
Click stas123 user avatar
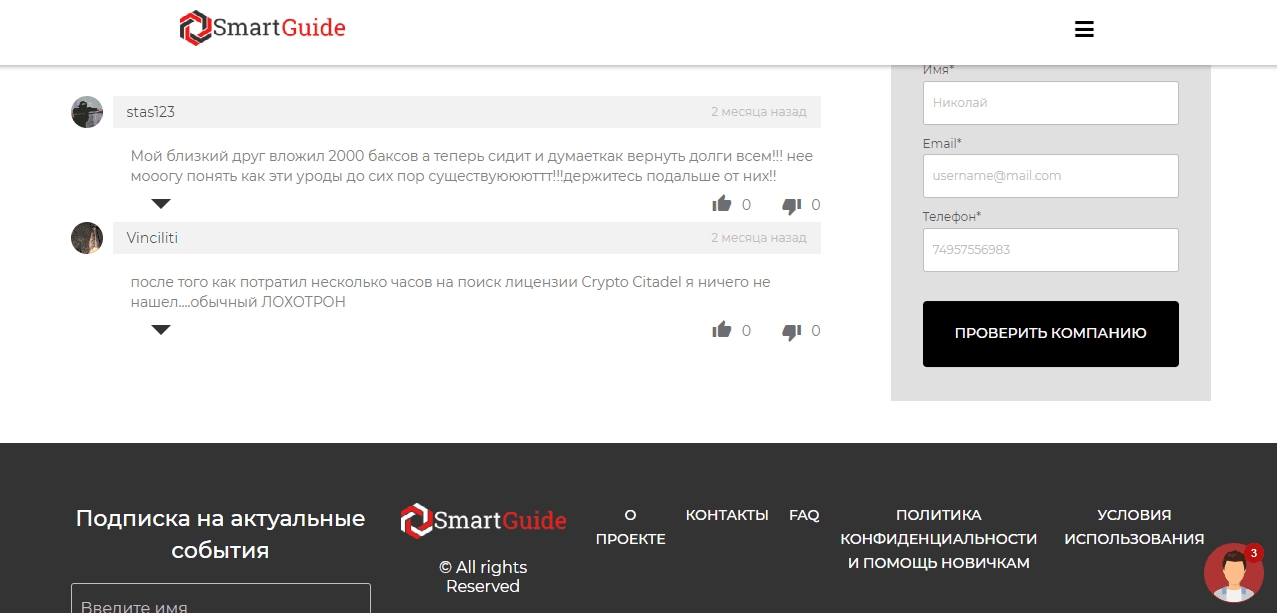[87, 112]
